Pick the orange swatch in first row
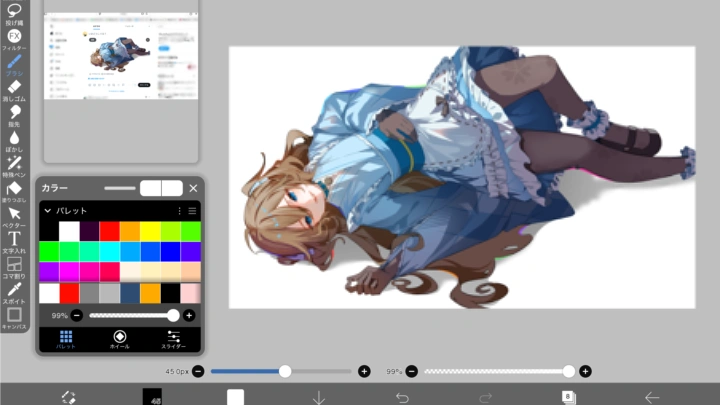 tap(130, 231)
